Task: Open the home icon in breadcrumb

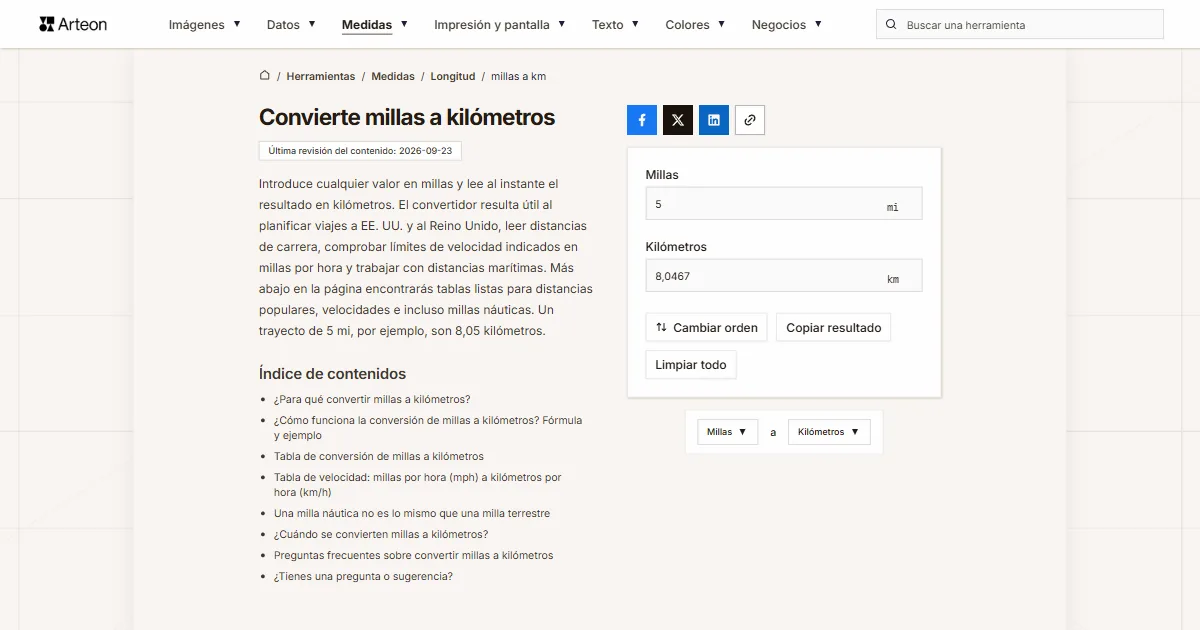Action: coord(265,75)
